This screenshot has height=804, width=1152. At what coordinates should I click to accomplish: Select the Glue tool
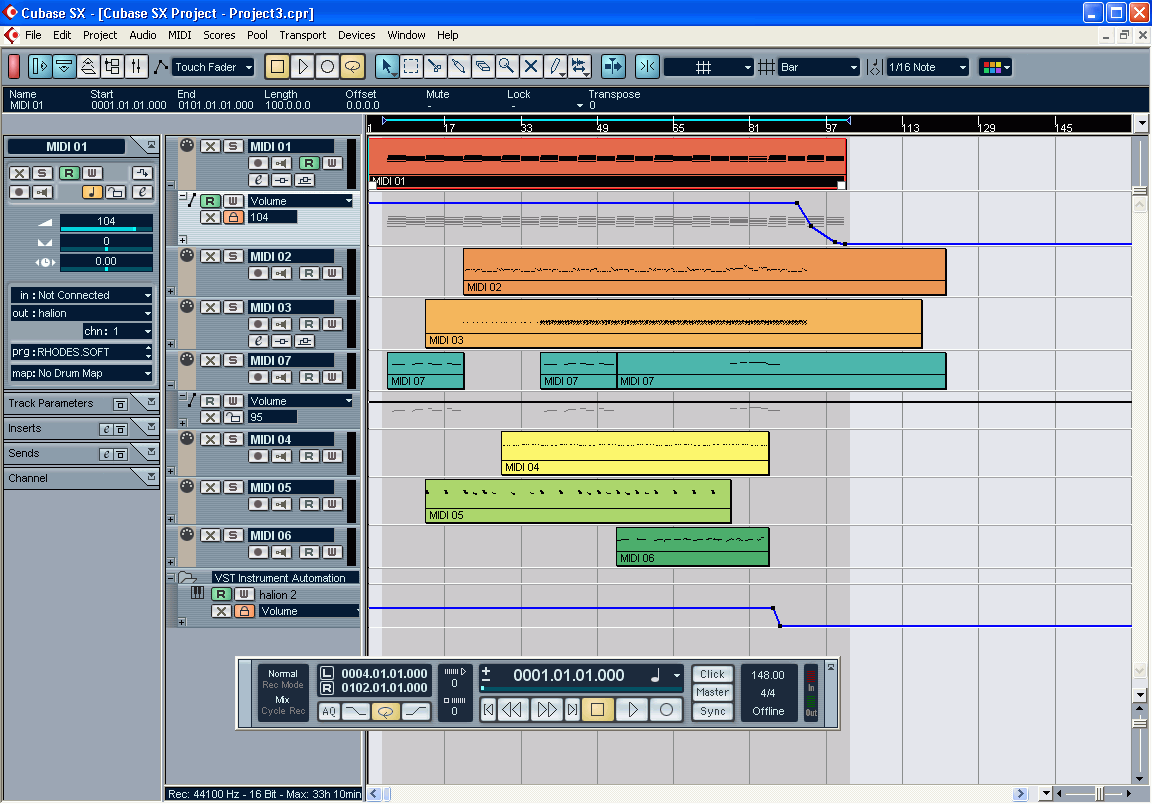(x=458, y=67)
